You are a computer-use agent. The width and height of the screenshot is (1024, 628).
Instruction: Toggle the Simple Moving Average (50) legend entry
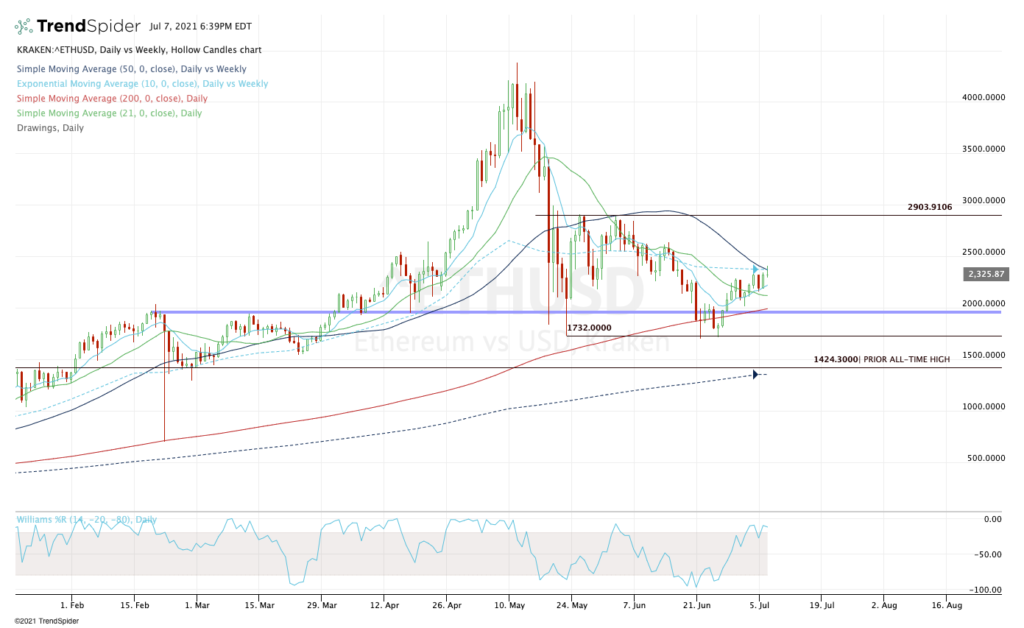[130, 69]
